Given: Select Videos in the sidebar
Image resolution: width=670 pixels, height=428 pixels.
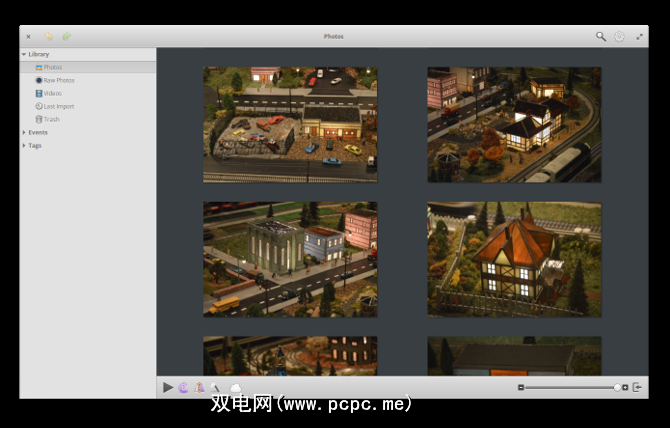Looking at the screenshot, I should (x=88, y=93).
